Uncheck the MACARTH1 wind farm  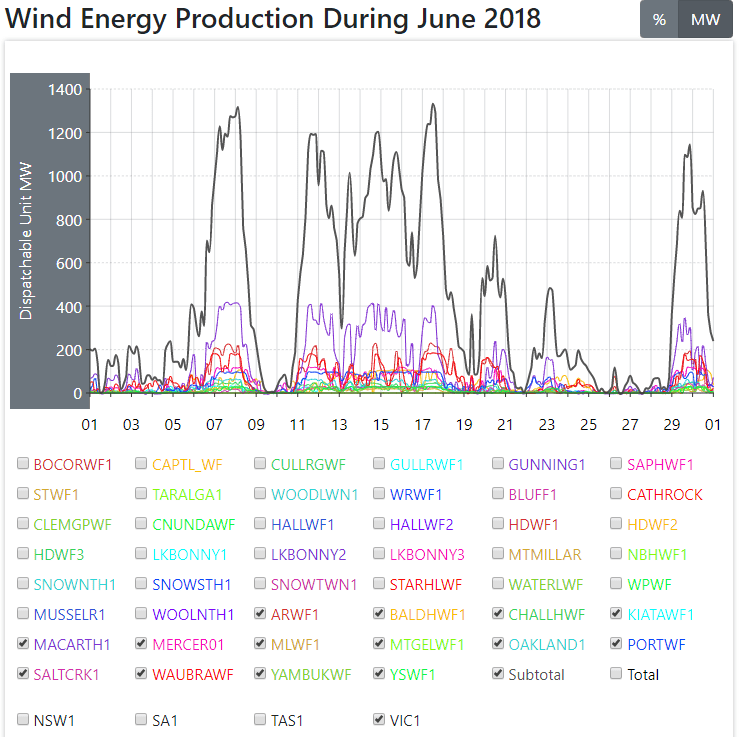[23, 644]
